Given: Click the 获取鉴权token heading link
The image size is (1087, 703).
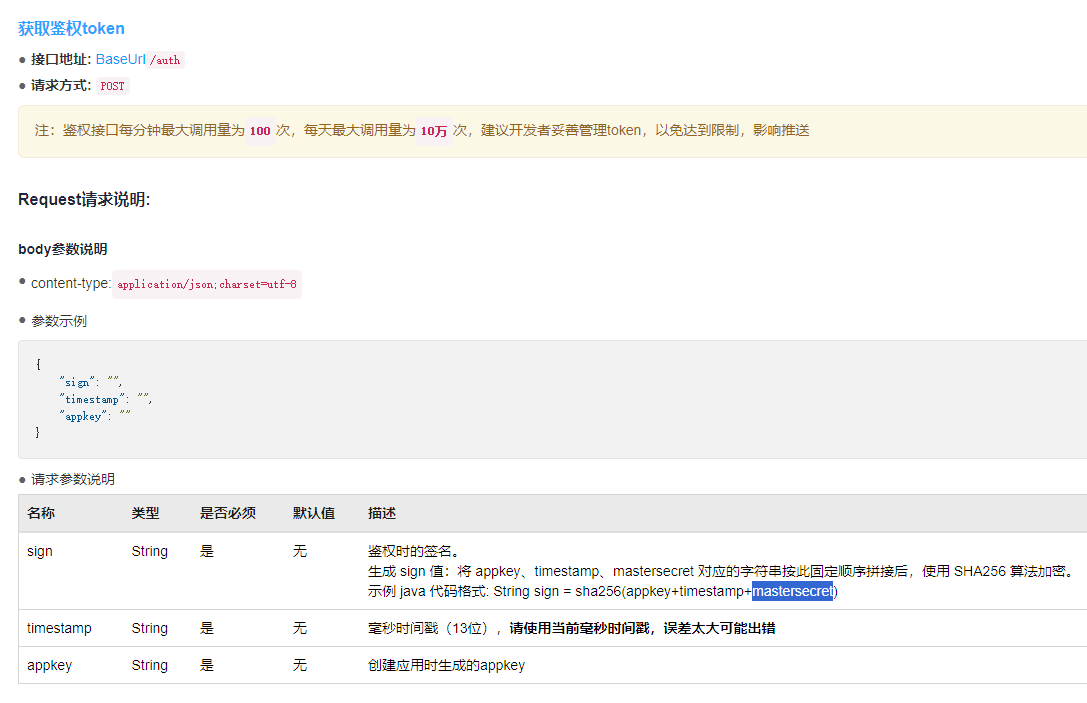Looking at the screenshot, I should point(68,28).
